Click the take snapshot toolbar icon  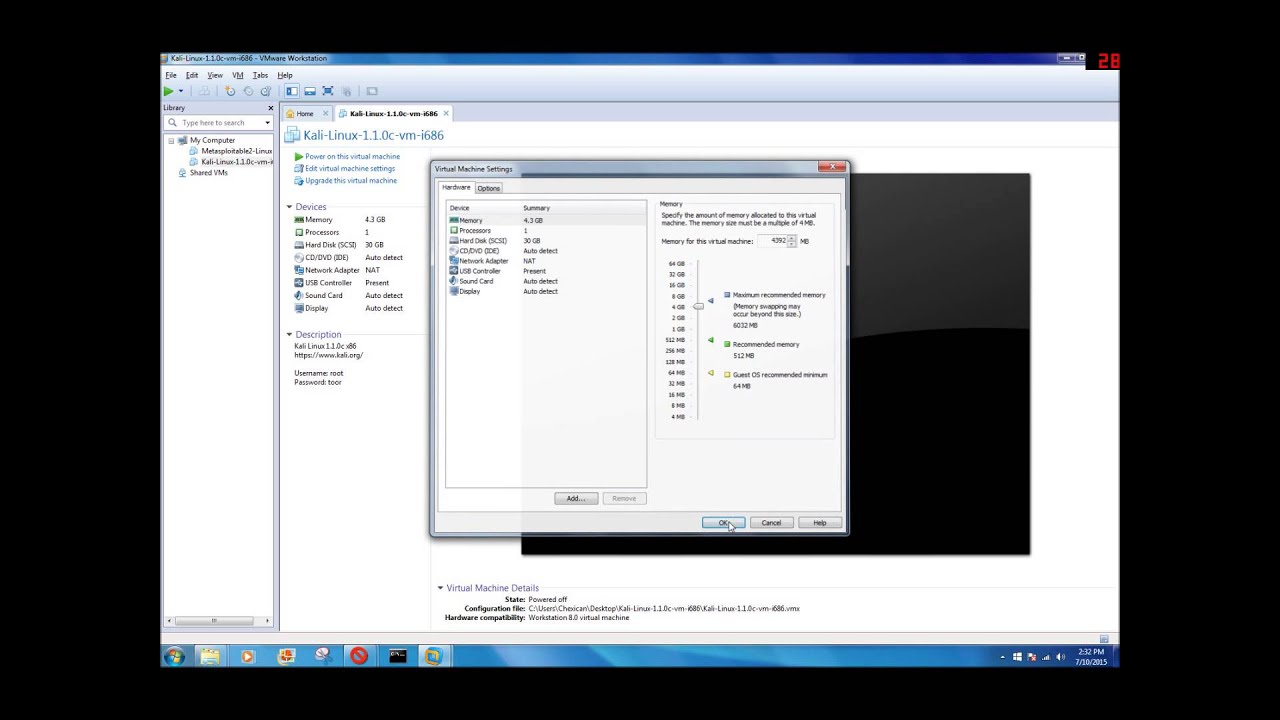(x=230, y=91)
